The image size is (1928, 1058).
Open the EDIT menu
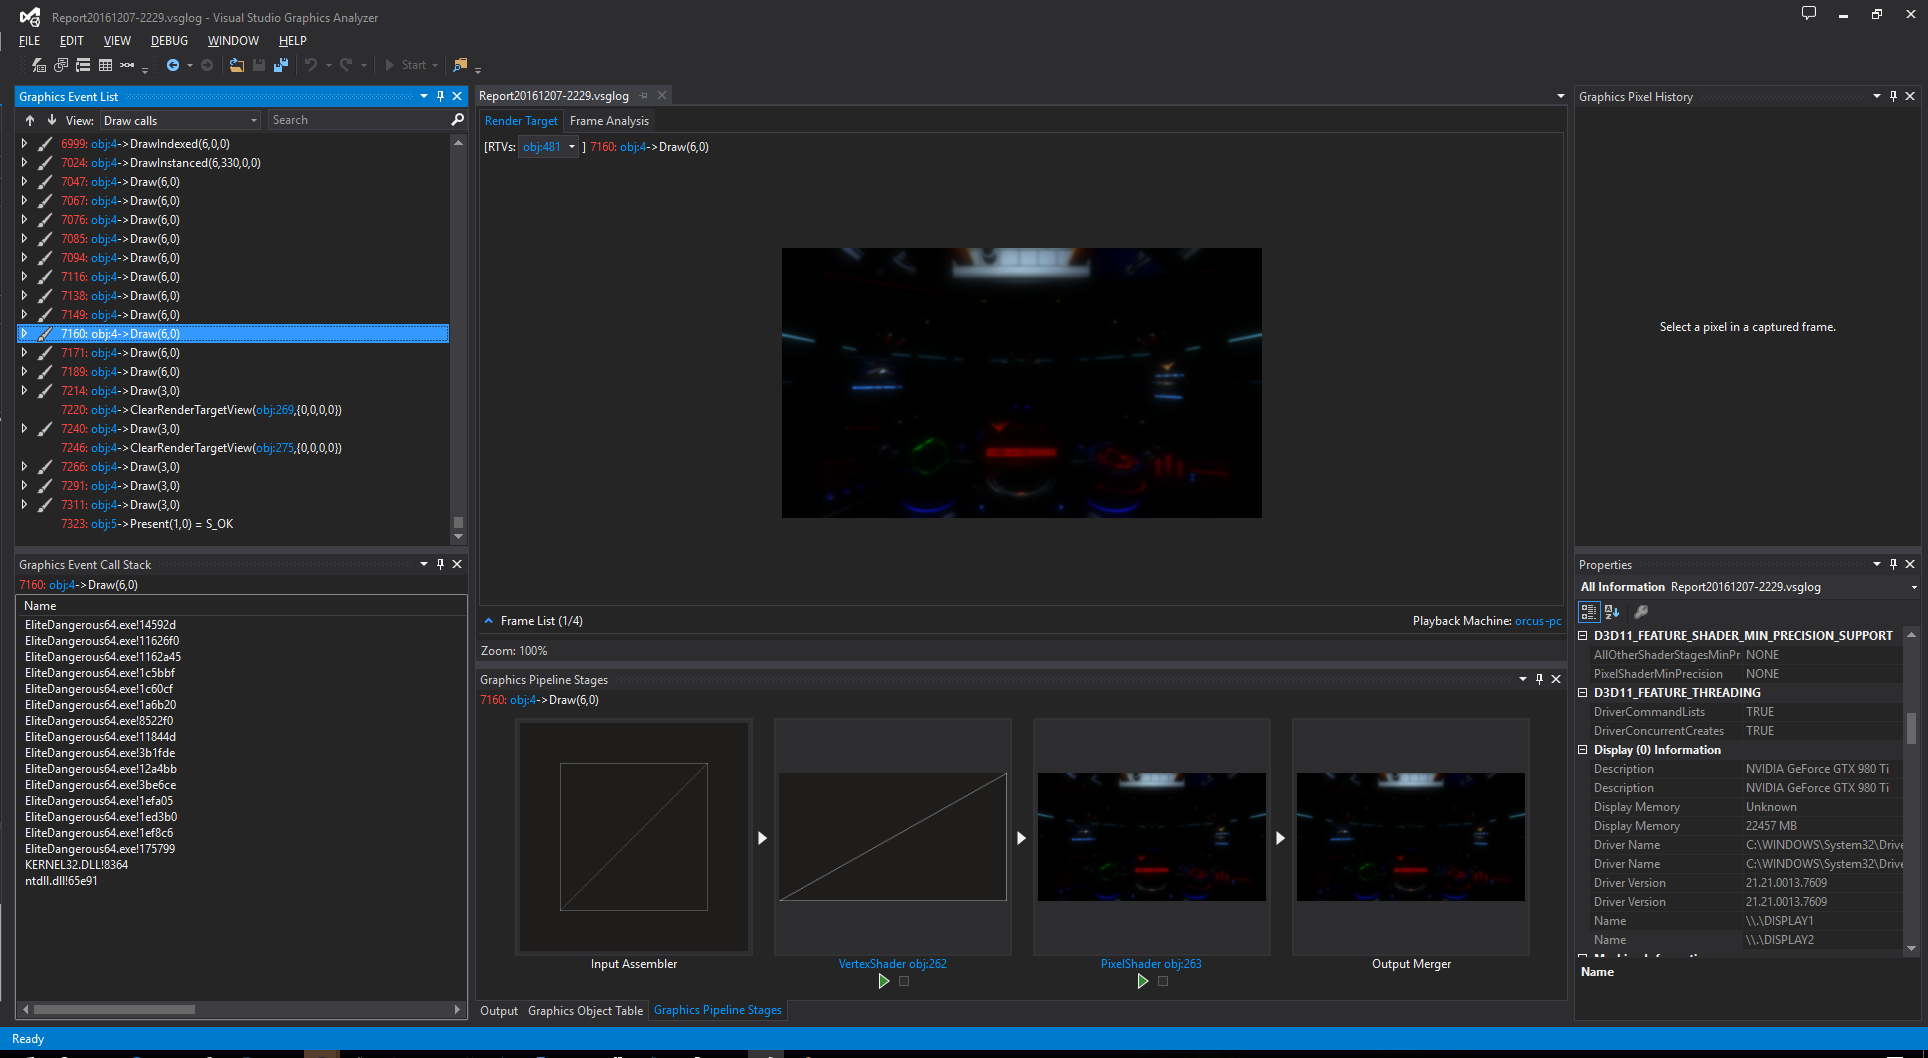[x=71, y=41]
